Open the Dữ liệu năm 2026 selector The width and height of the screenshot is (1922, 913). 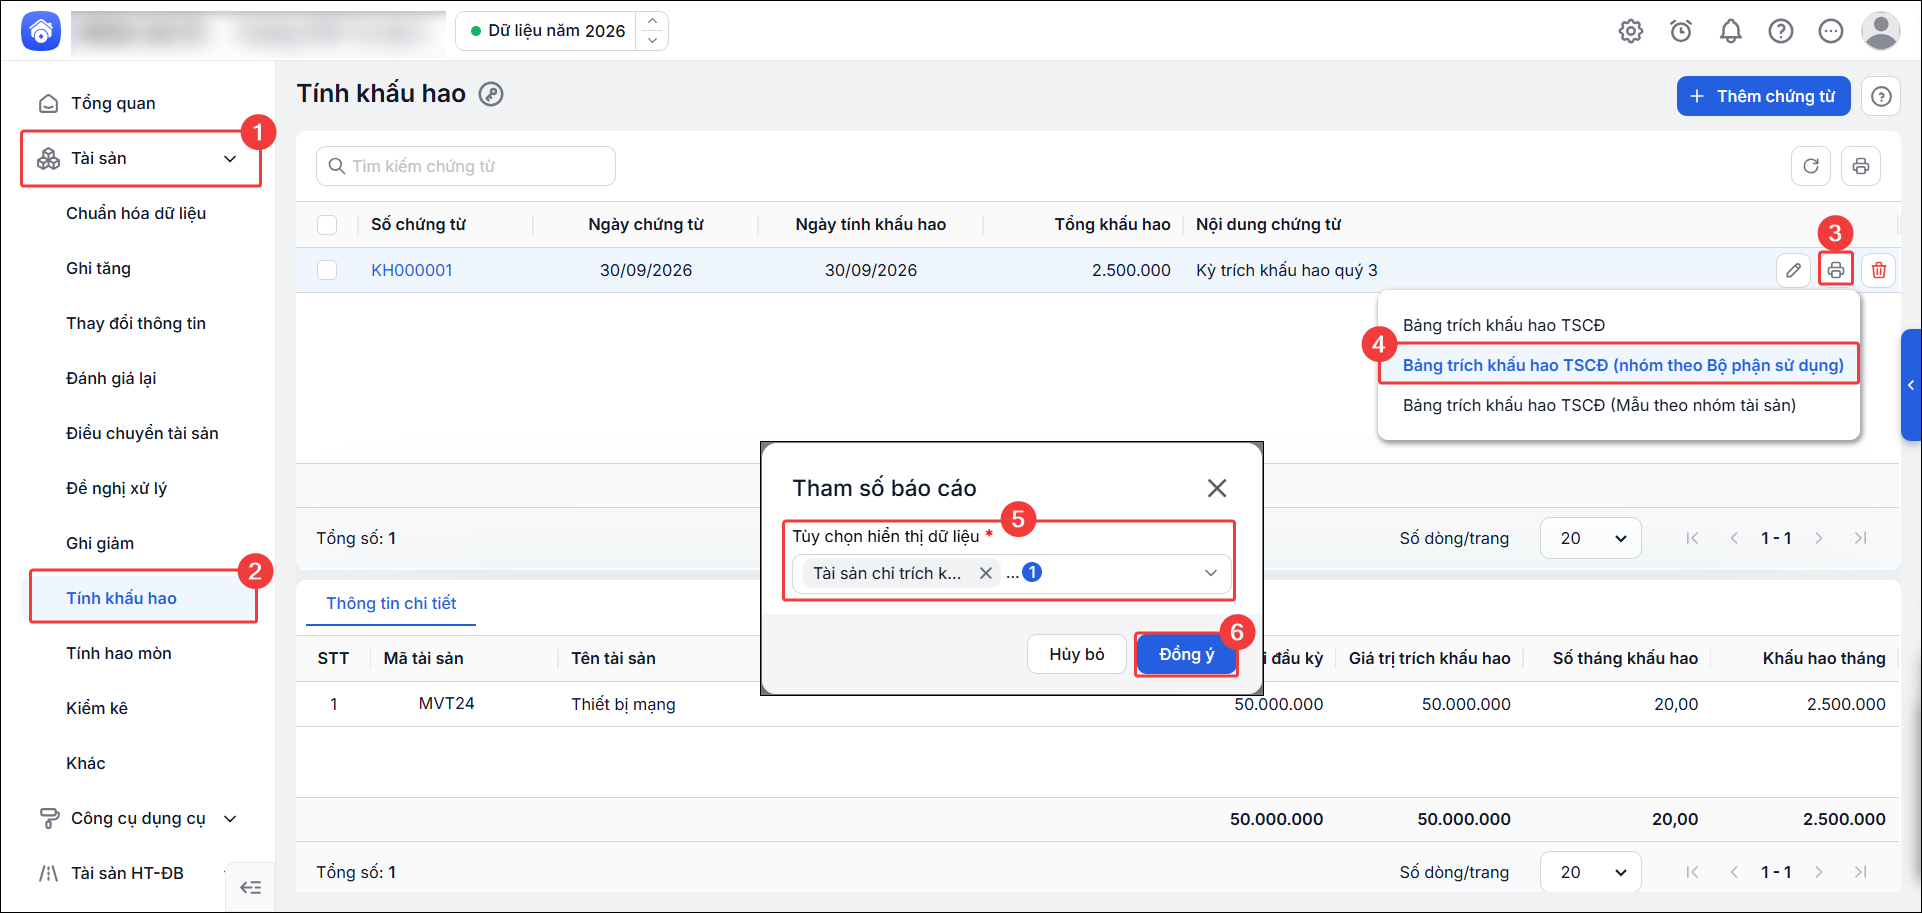click(x=547, y=31)
